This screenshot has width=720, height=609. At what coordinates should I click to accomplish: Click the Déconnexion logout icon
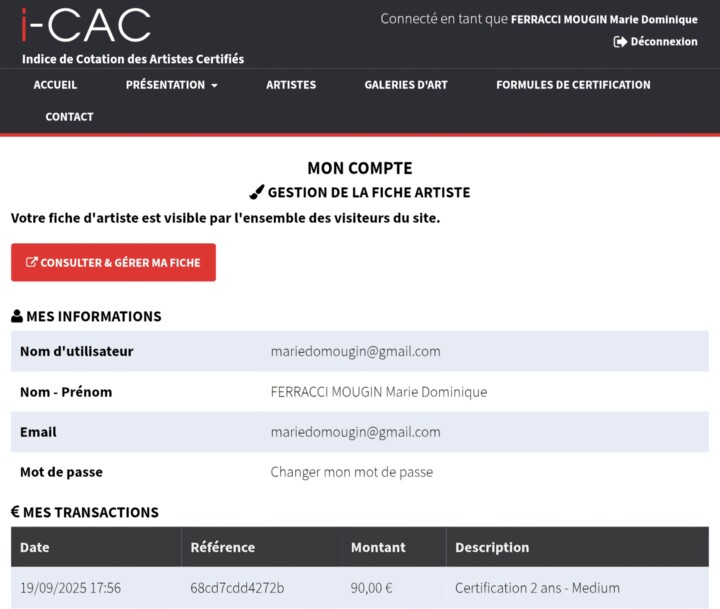pyautogui.click(x=620, y=42)
